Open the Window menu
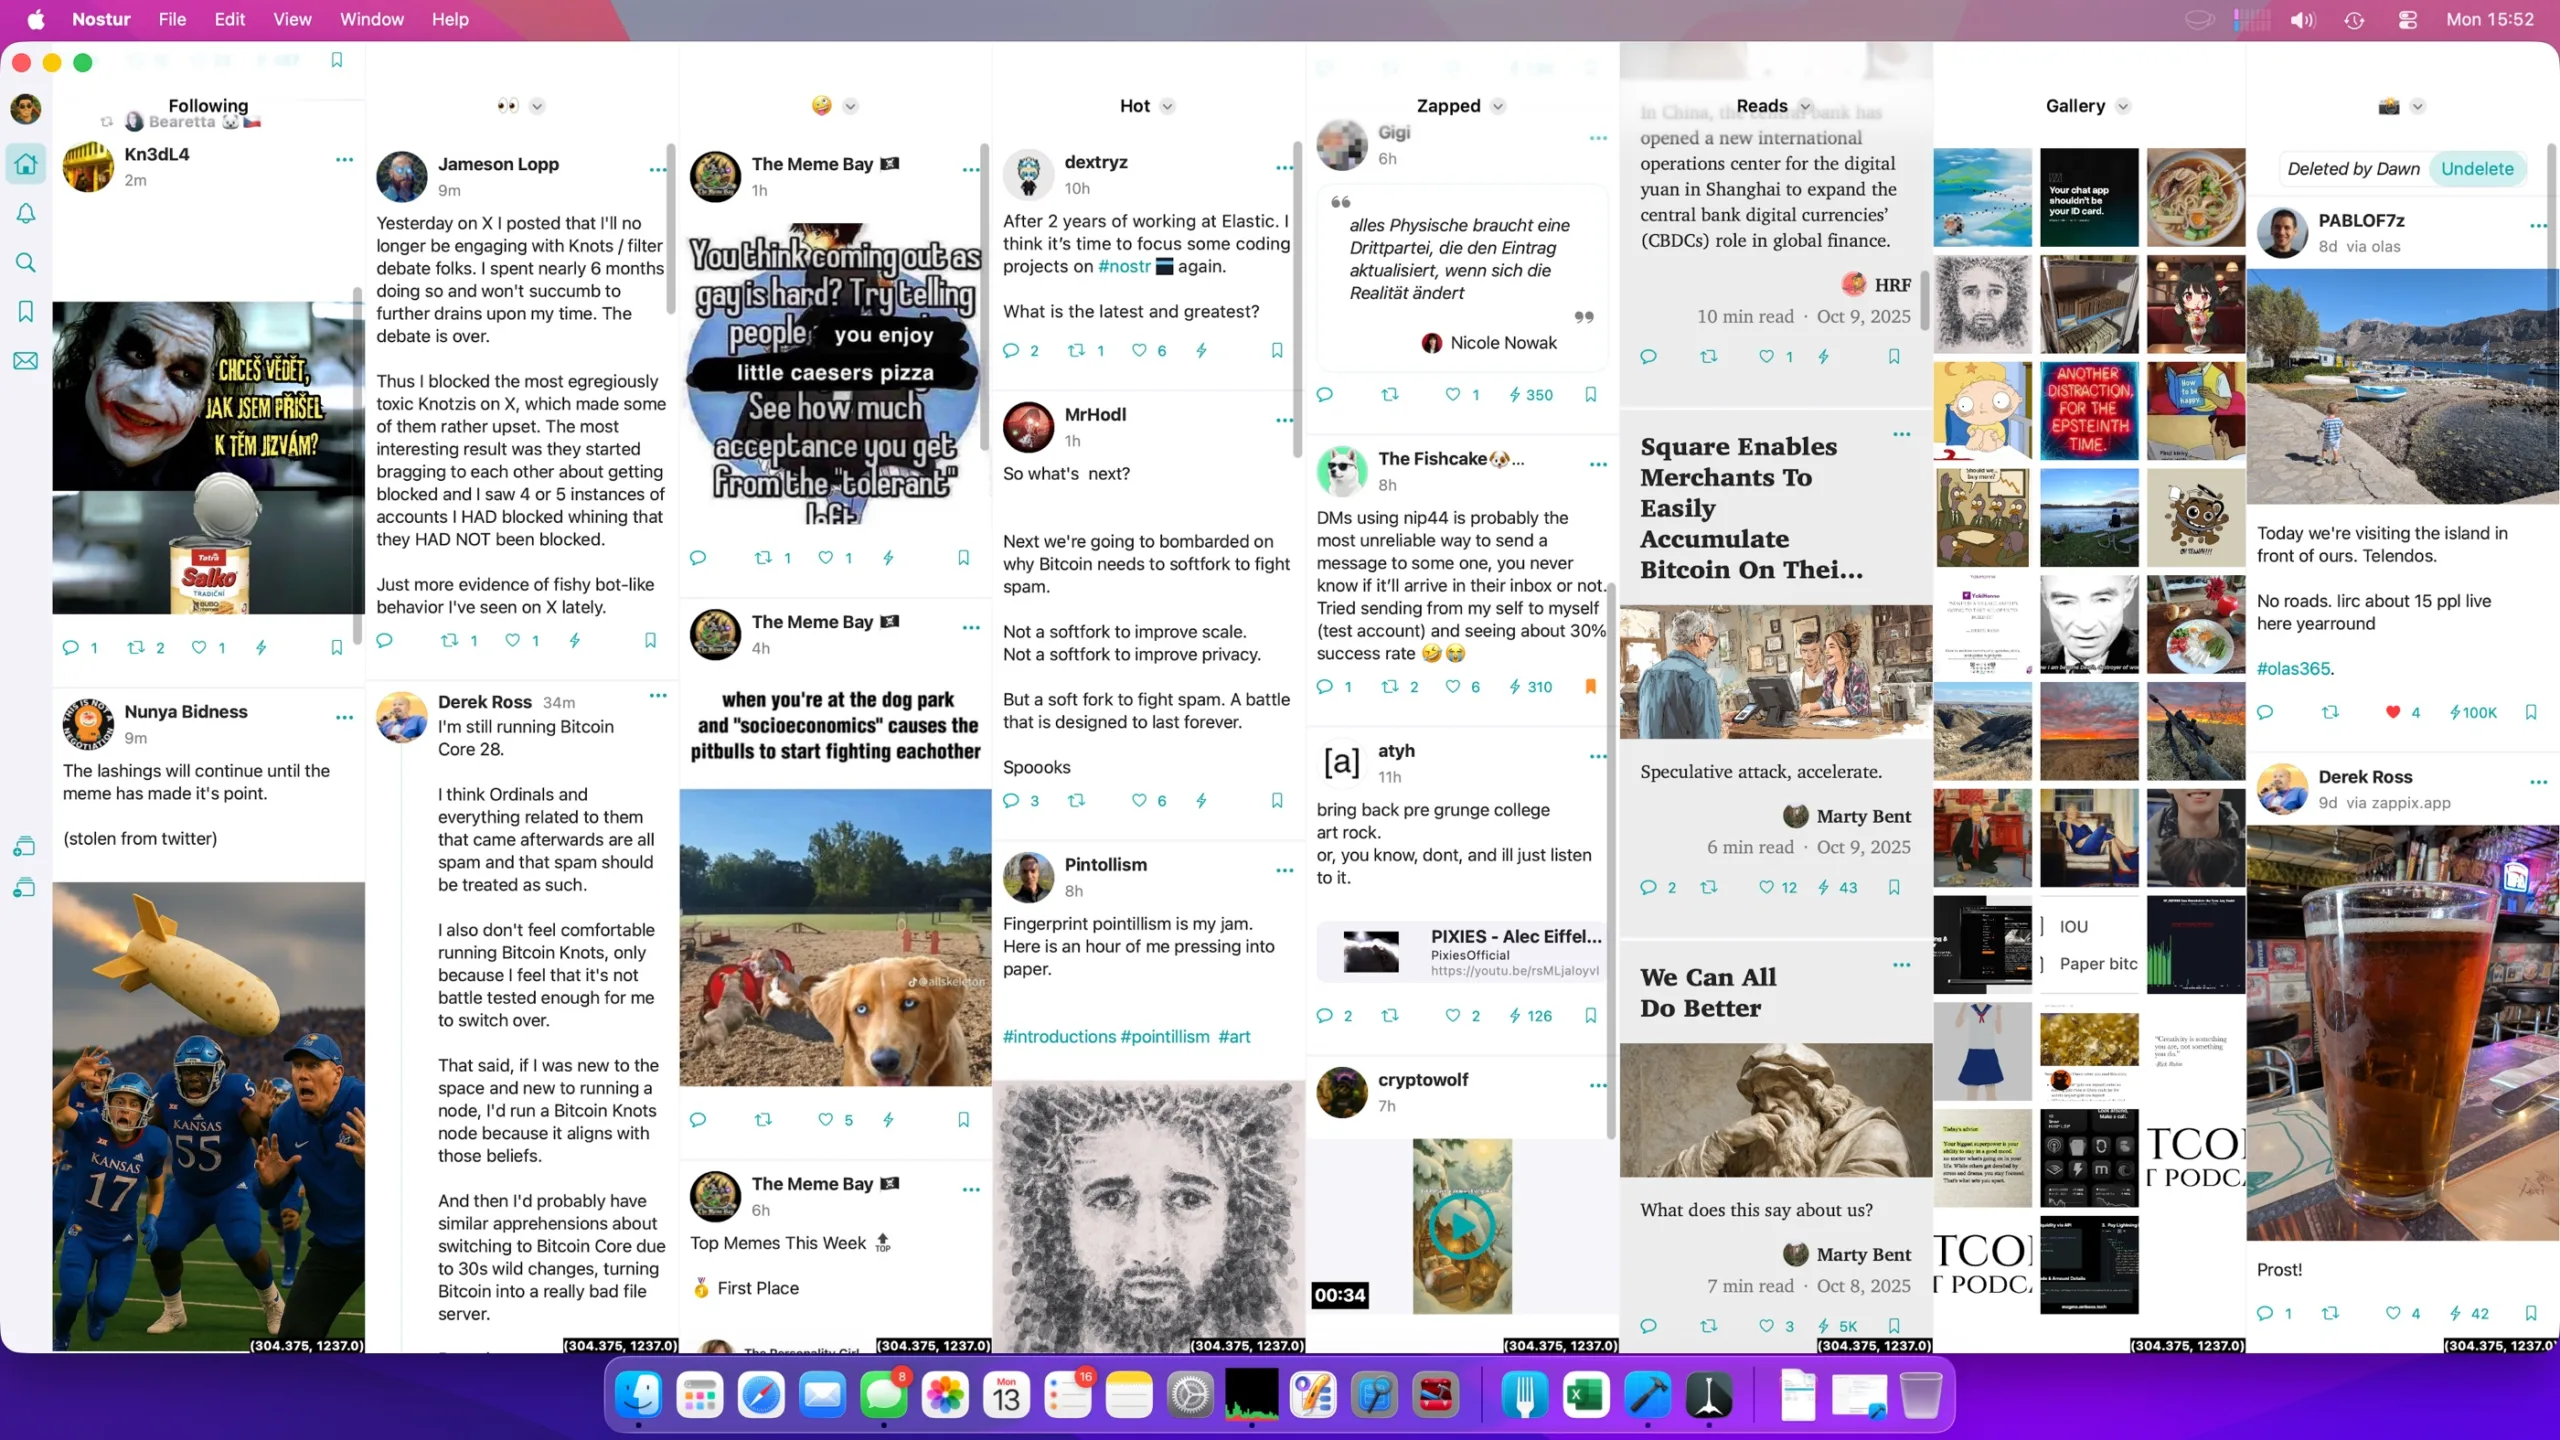This screenshot has width=2560, height=1440. pyautogui.click(x=371, y=19)
